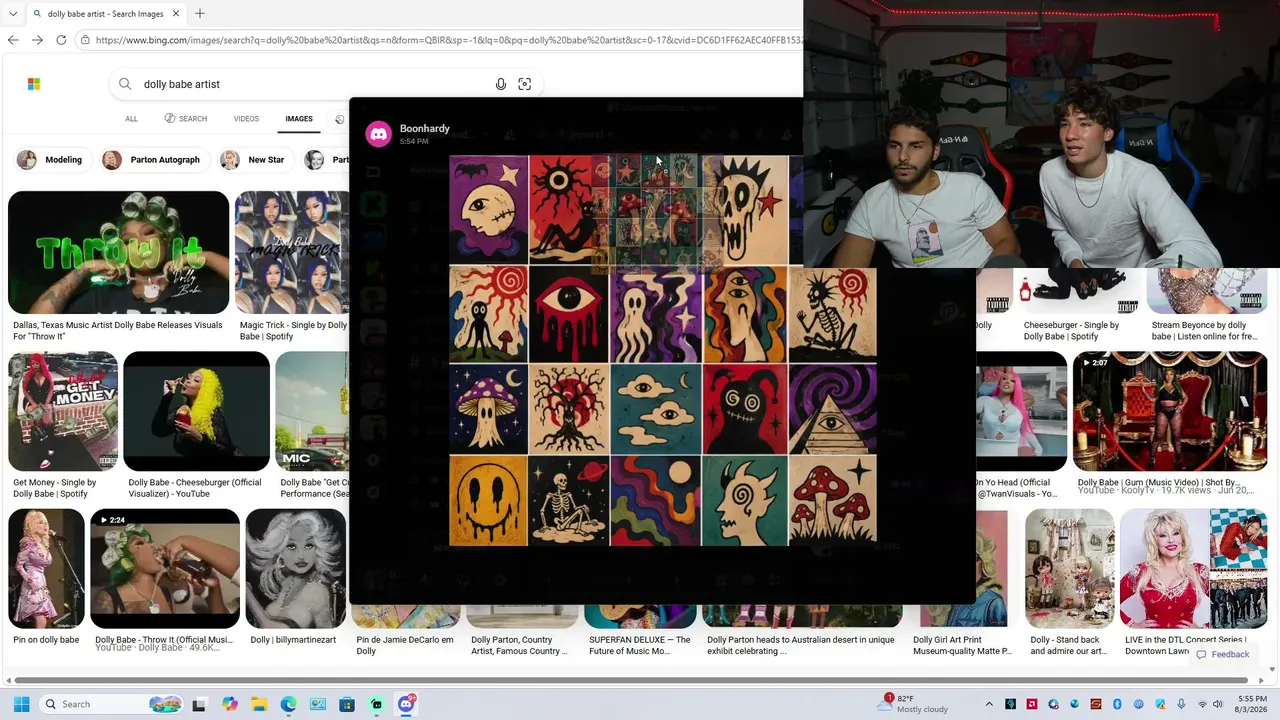This screenshot has height=720, width=1280.
Task: Open a new browser tab
Action: pos(200,14)
